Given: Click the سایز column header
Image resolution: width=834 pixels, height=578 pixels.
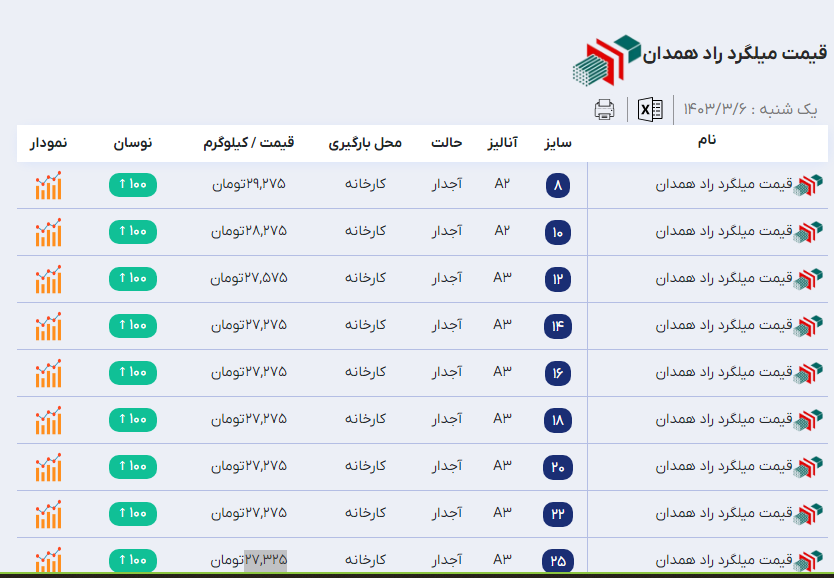Looking at the screenshot, I should click(557, 143).
